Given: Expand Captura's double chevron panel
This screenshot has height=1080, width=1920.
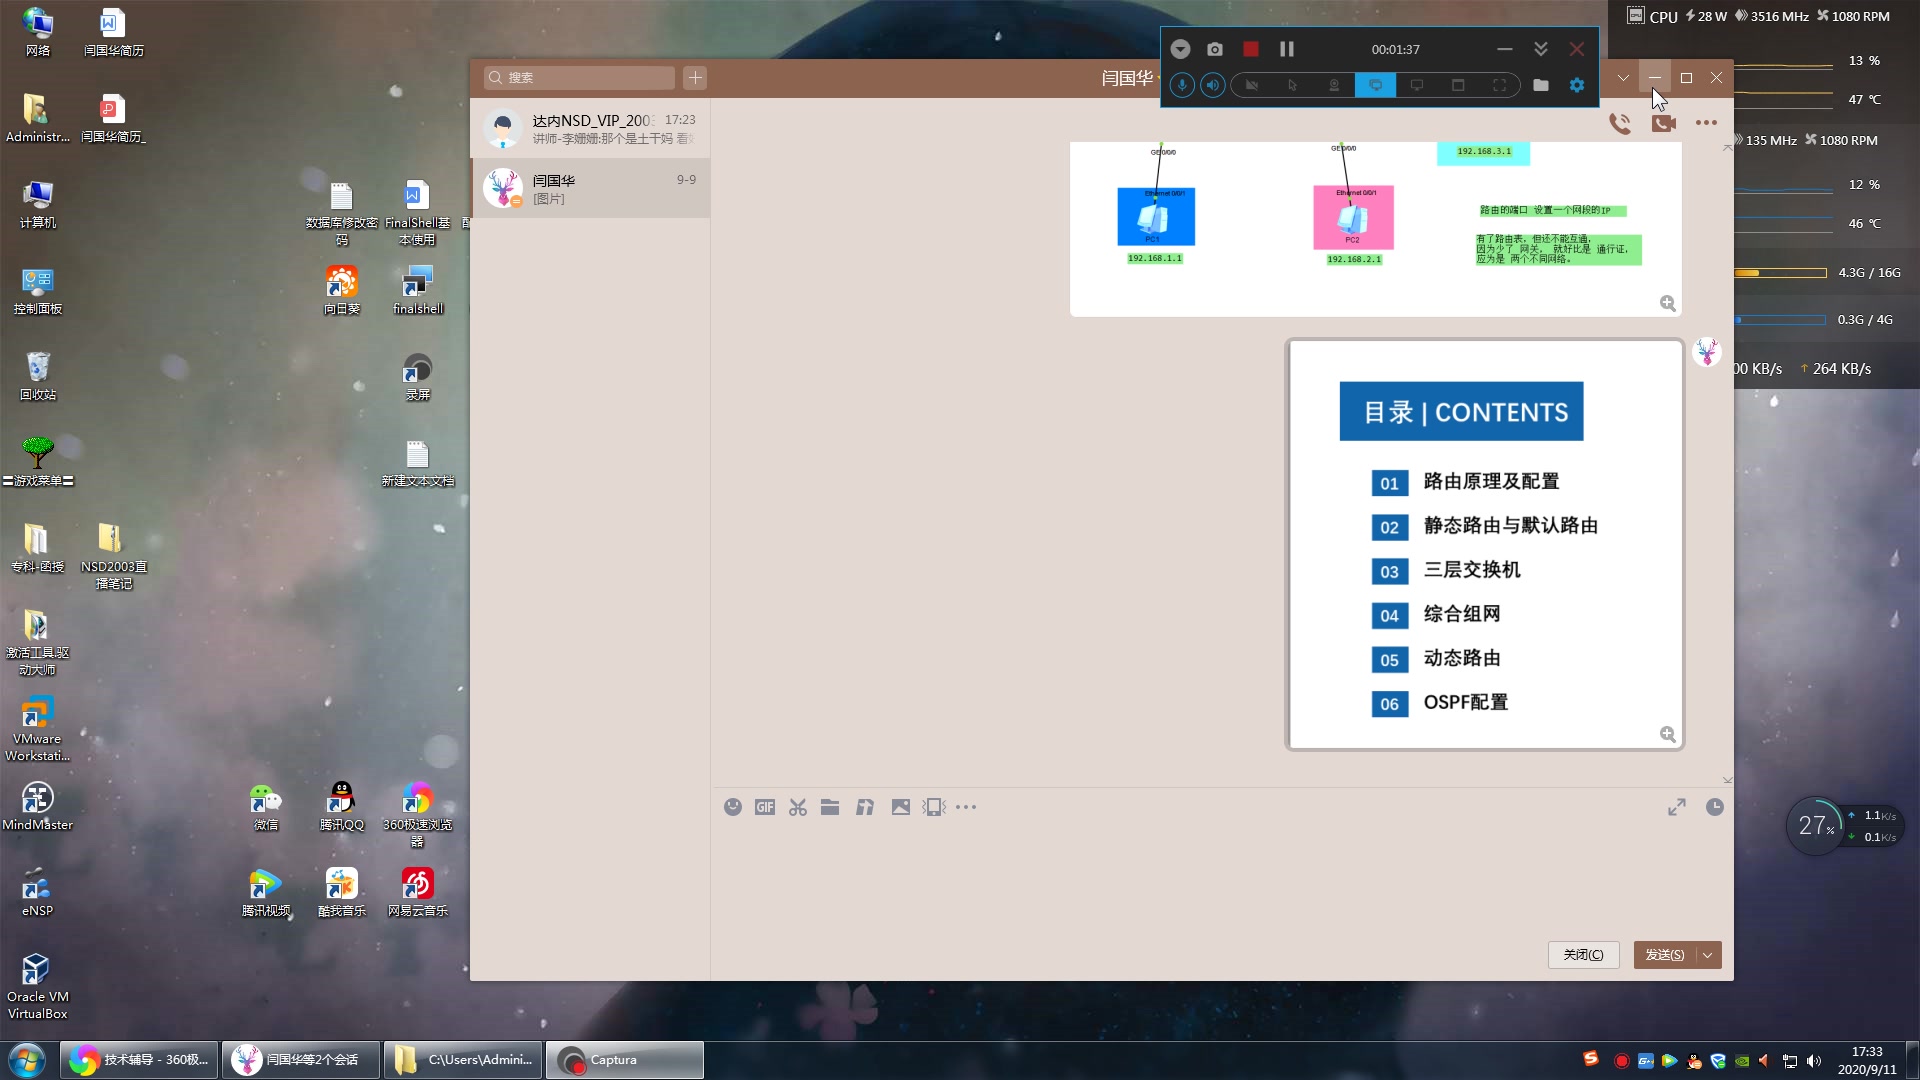Looking at the screenshot, I should pyautogui.click(x=1541, y=49).
